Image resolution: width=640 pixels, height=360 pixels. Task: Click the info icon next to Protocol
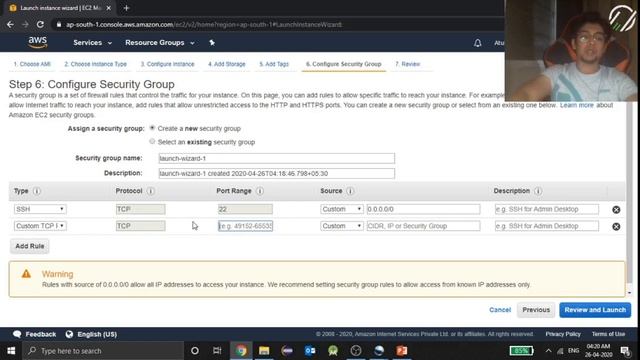pyautogui.click(x=151, y=191)
